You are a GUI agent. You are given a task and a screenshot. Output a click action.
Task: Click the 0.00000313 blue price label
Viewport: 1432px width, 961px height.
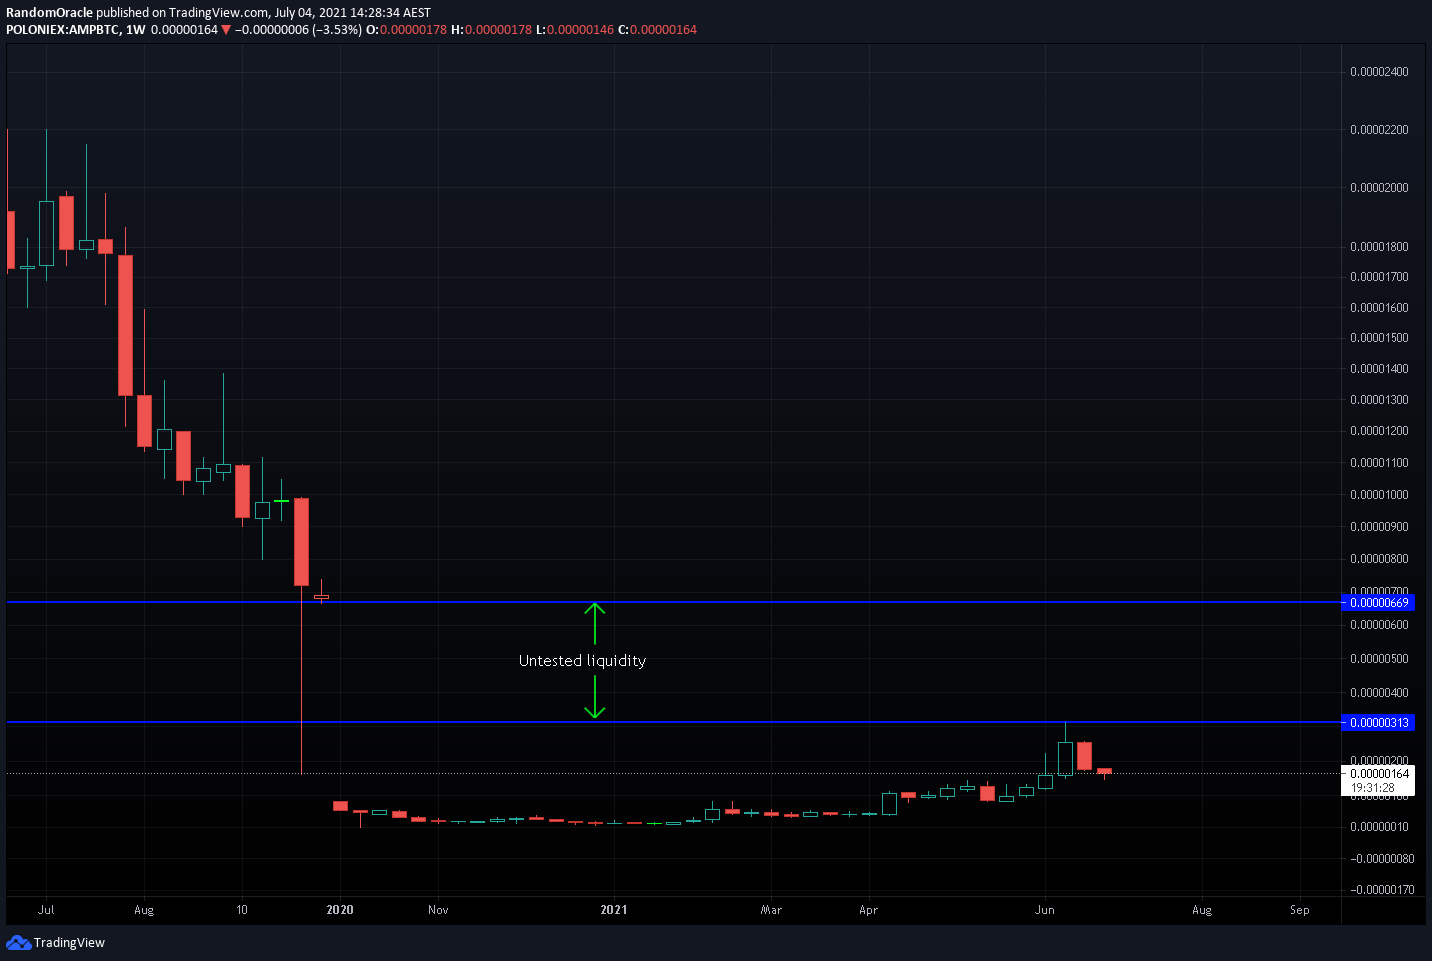(1378, 722)
